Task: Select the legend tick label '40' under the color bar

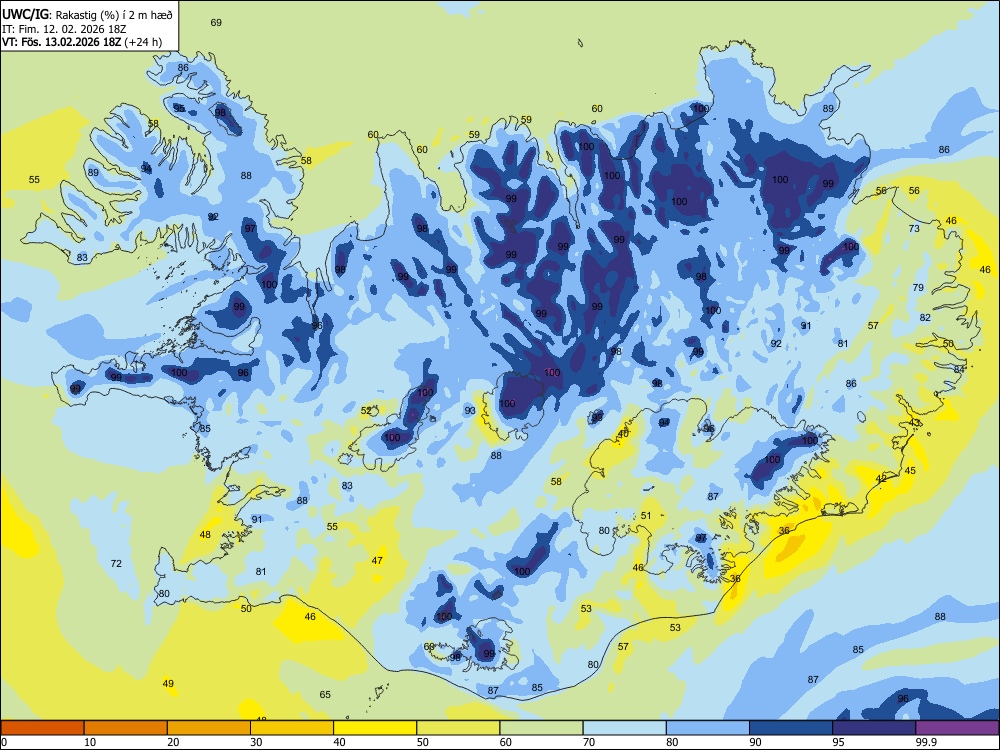Action: (x=339, y=742)
